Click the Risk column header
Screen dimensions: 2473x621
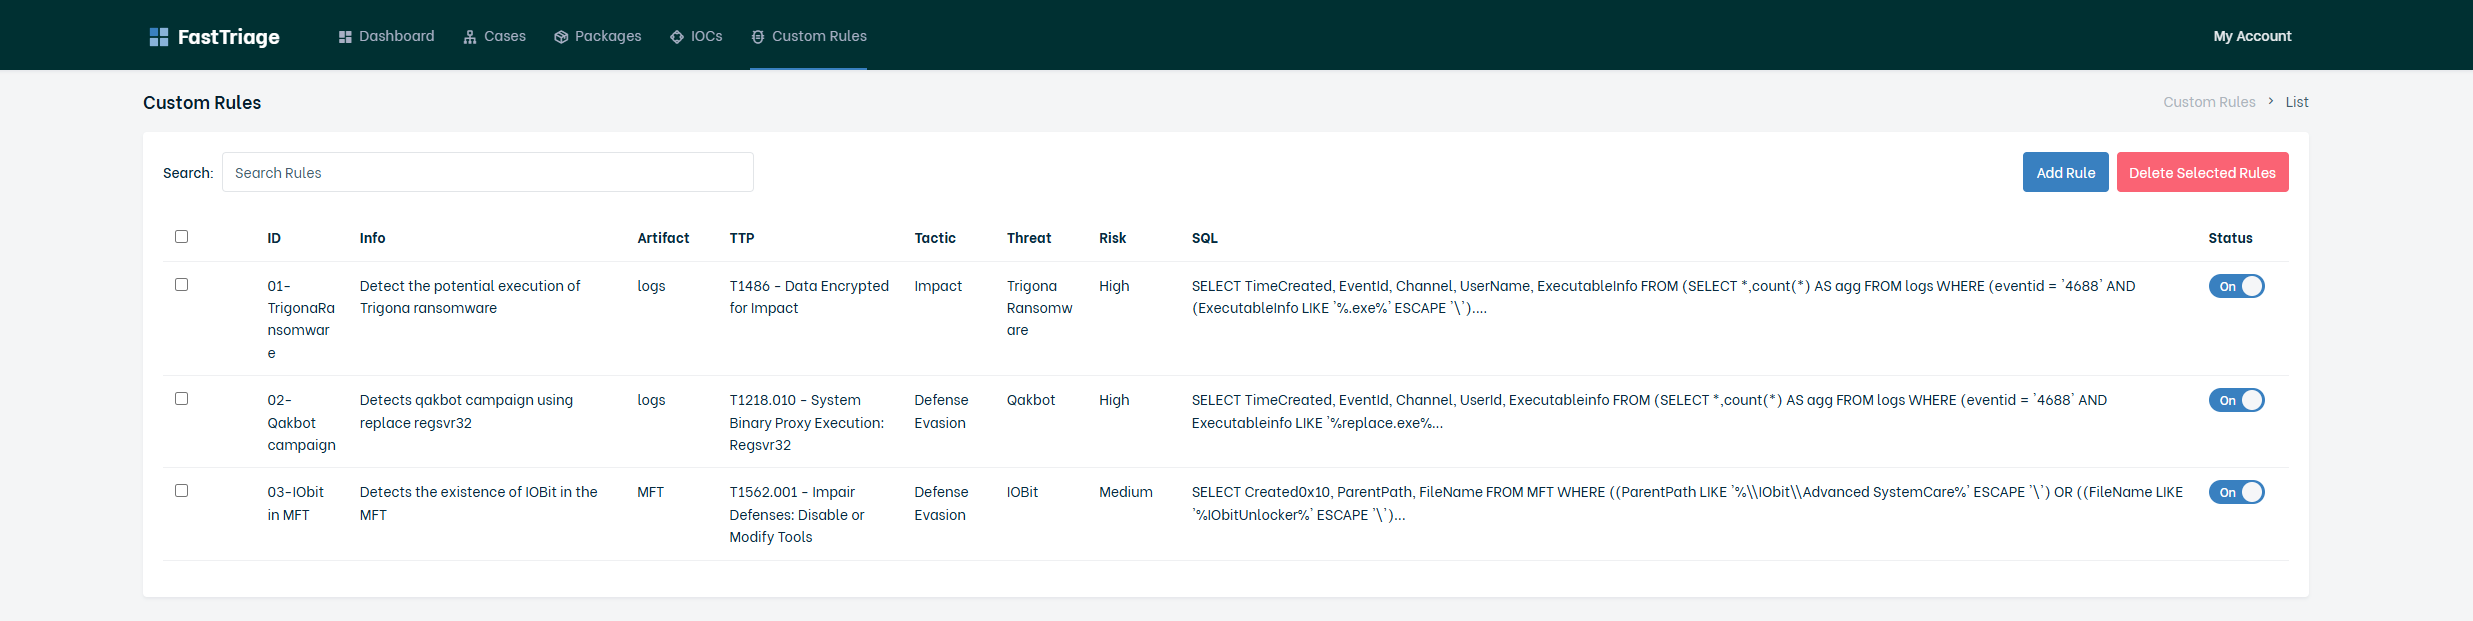pos(1112,238)
